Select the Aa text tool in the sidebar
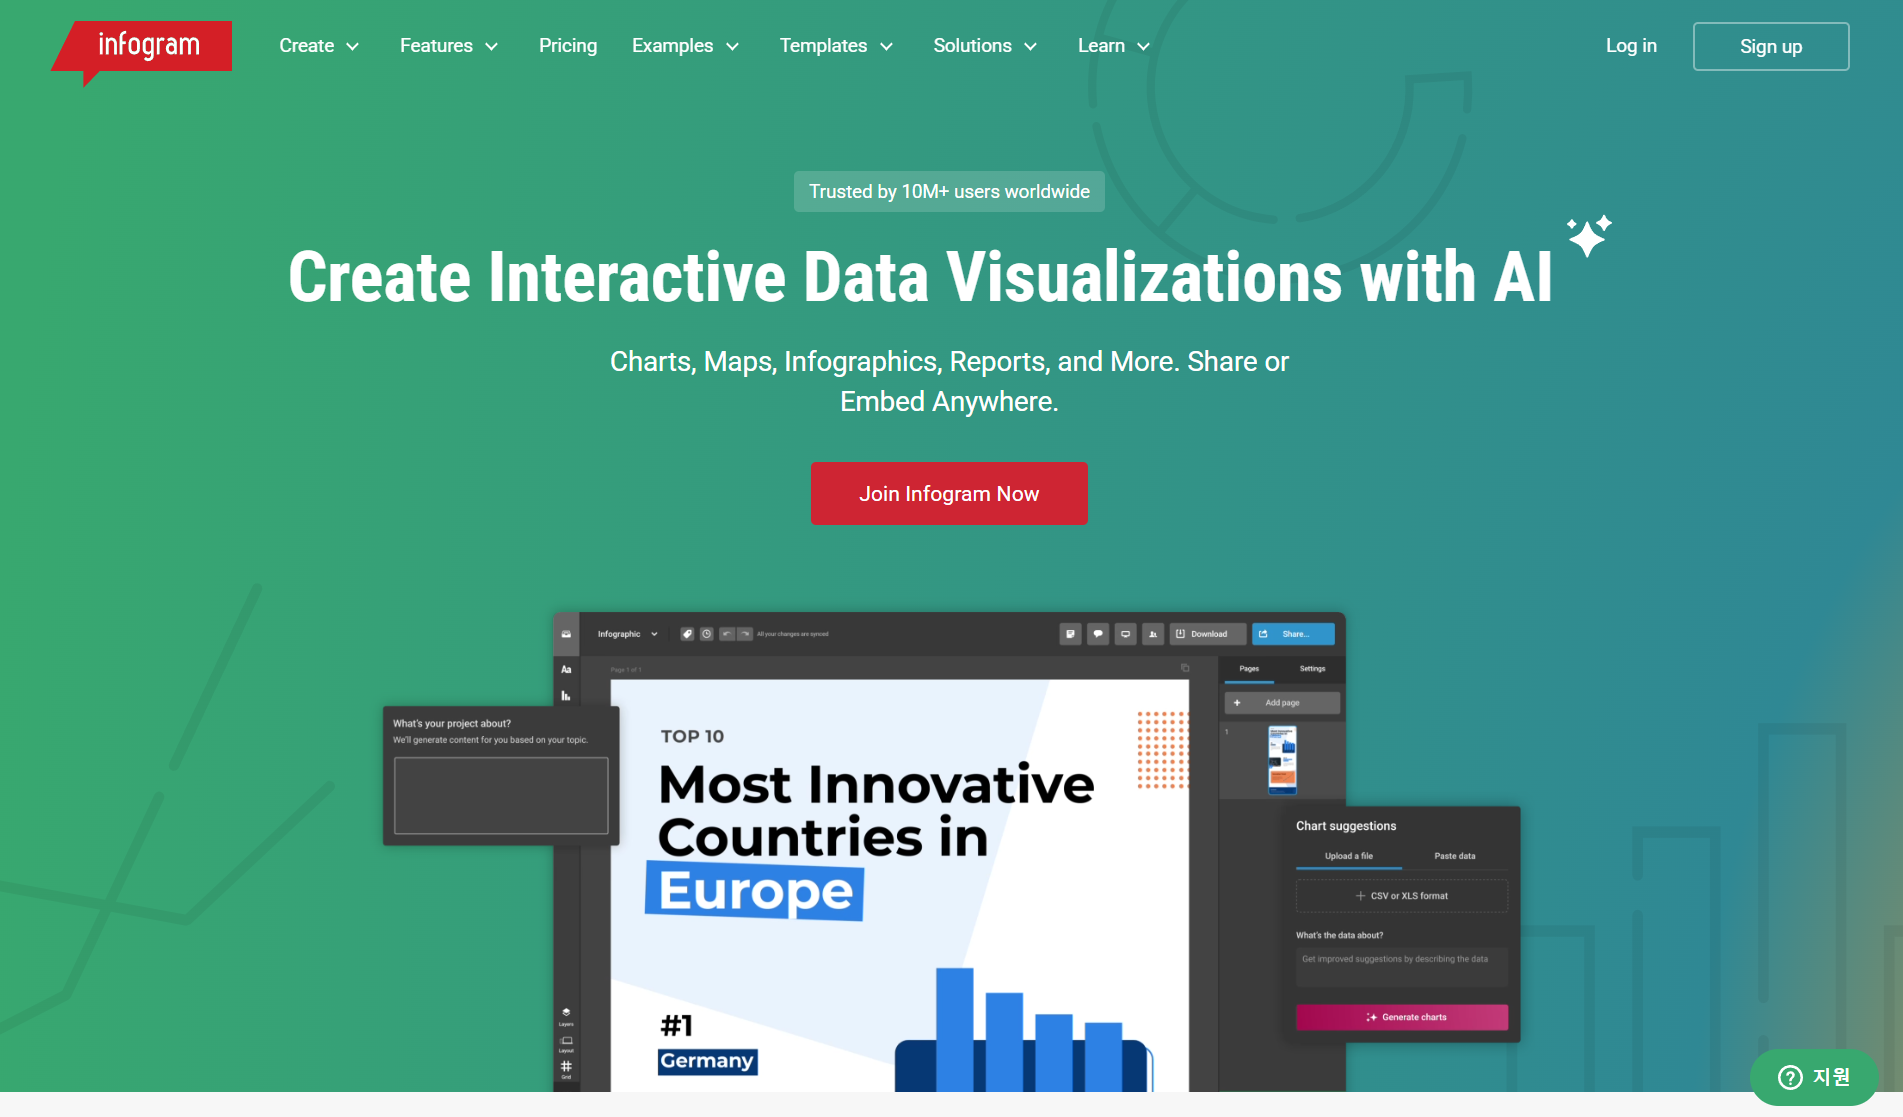 coord(566,670)
